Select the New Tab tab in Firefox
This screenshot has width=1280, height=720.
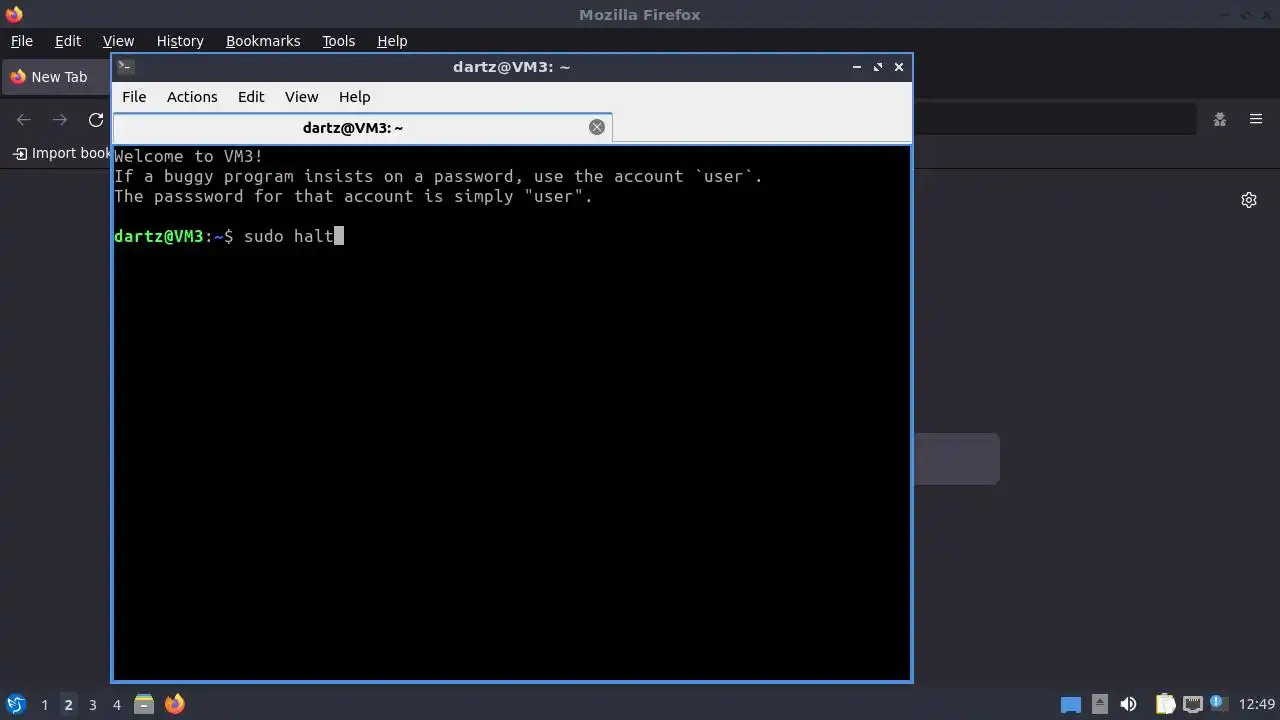point(56,77)
